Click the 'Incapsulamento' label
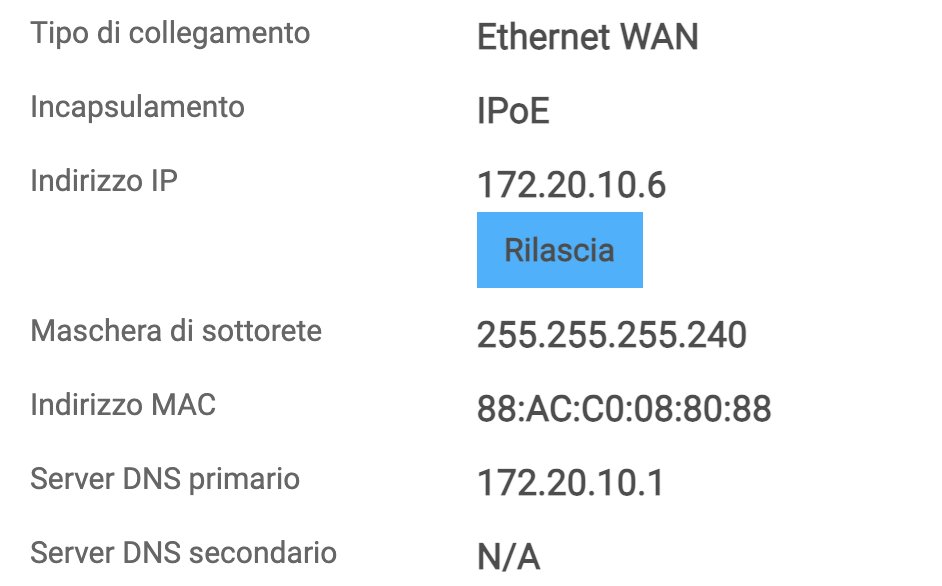 point(137,106)
